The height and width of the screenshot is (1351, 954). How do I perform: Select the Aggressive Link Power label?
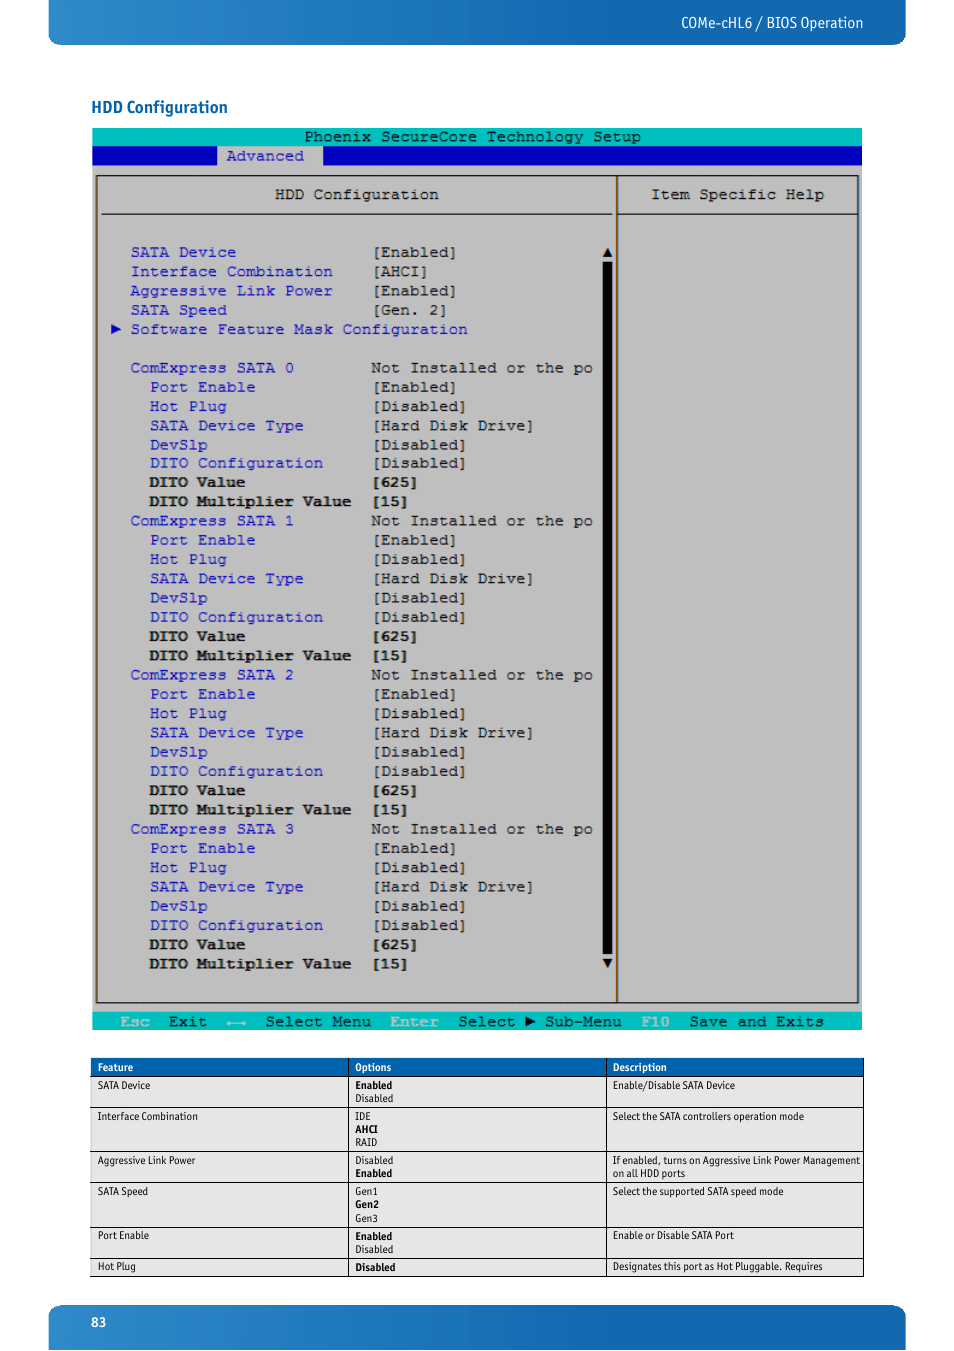click(x=231, y=290)
